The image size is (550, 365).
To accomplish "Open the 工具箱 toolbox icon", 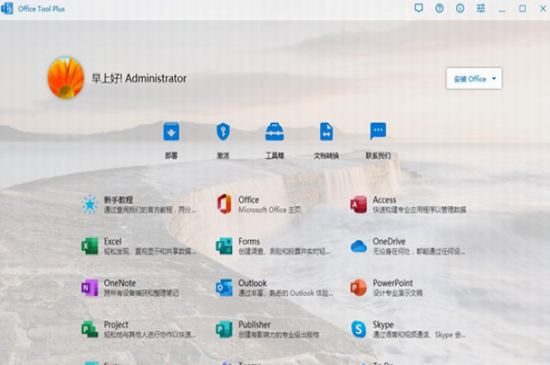I will pos(274,132).
